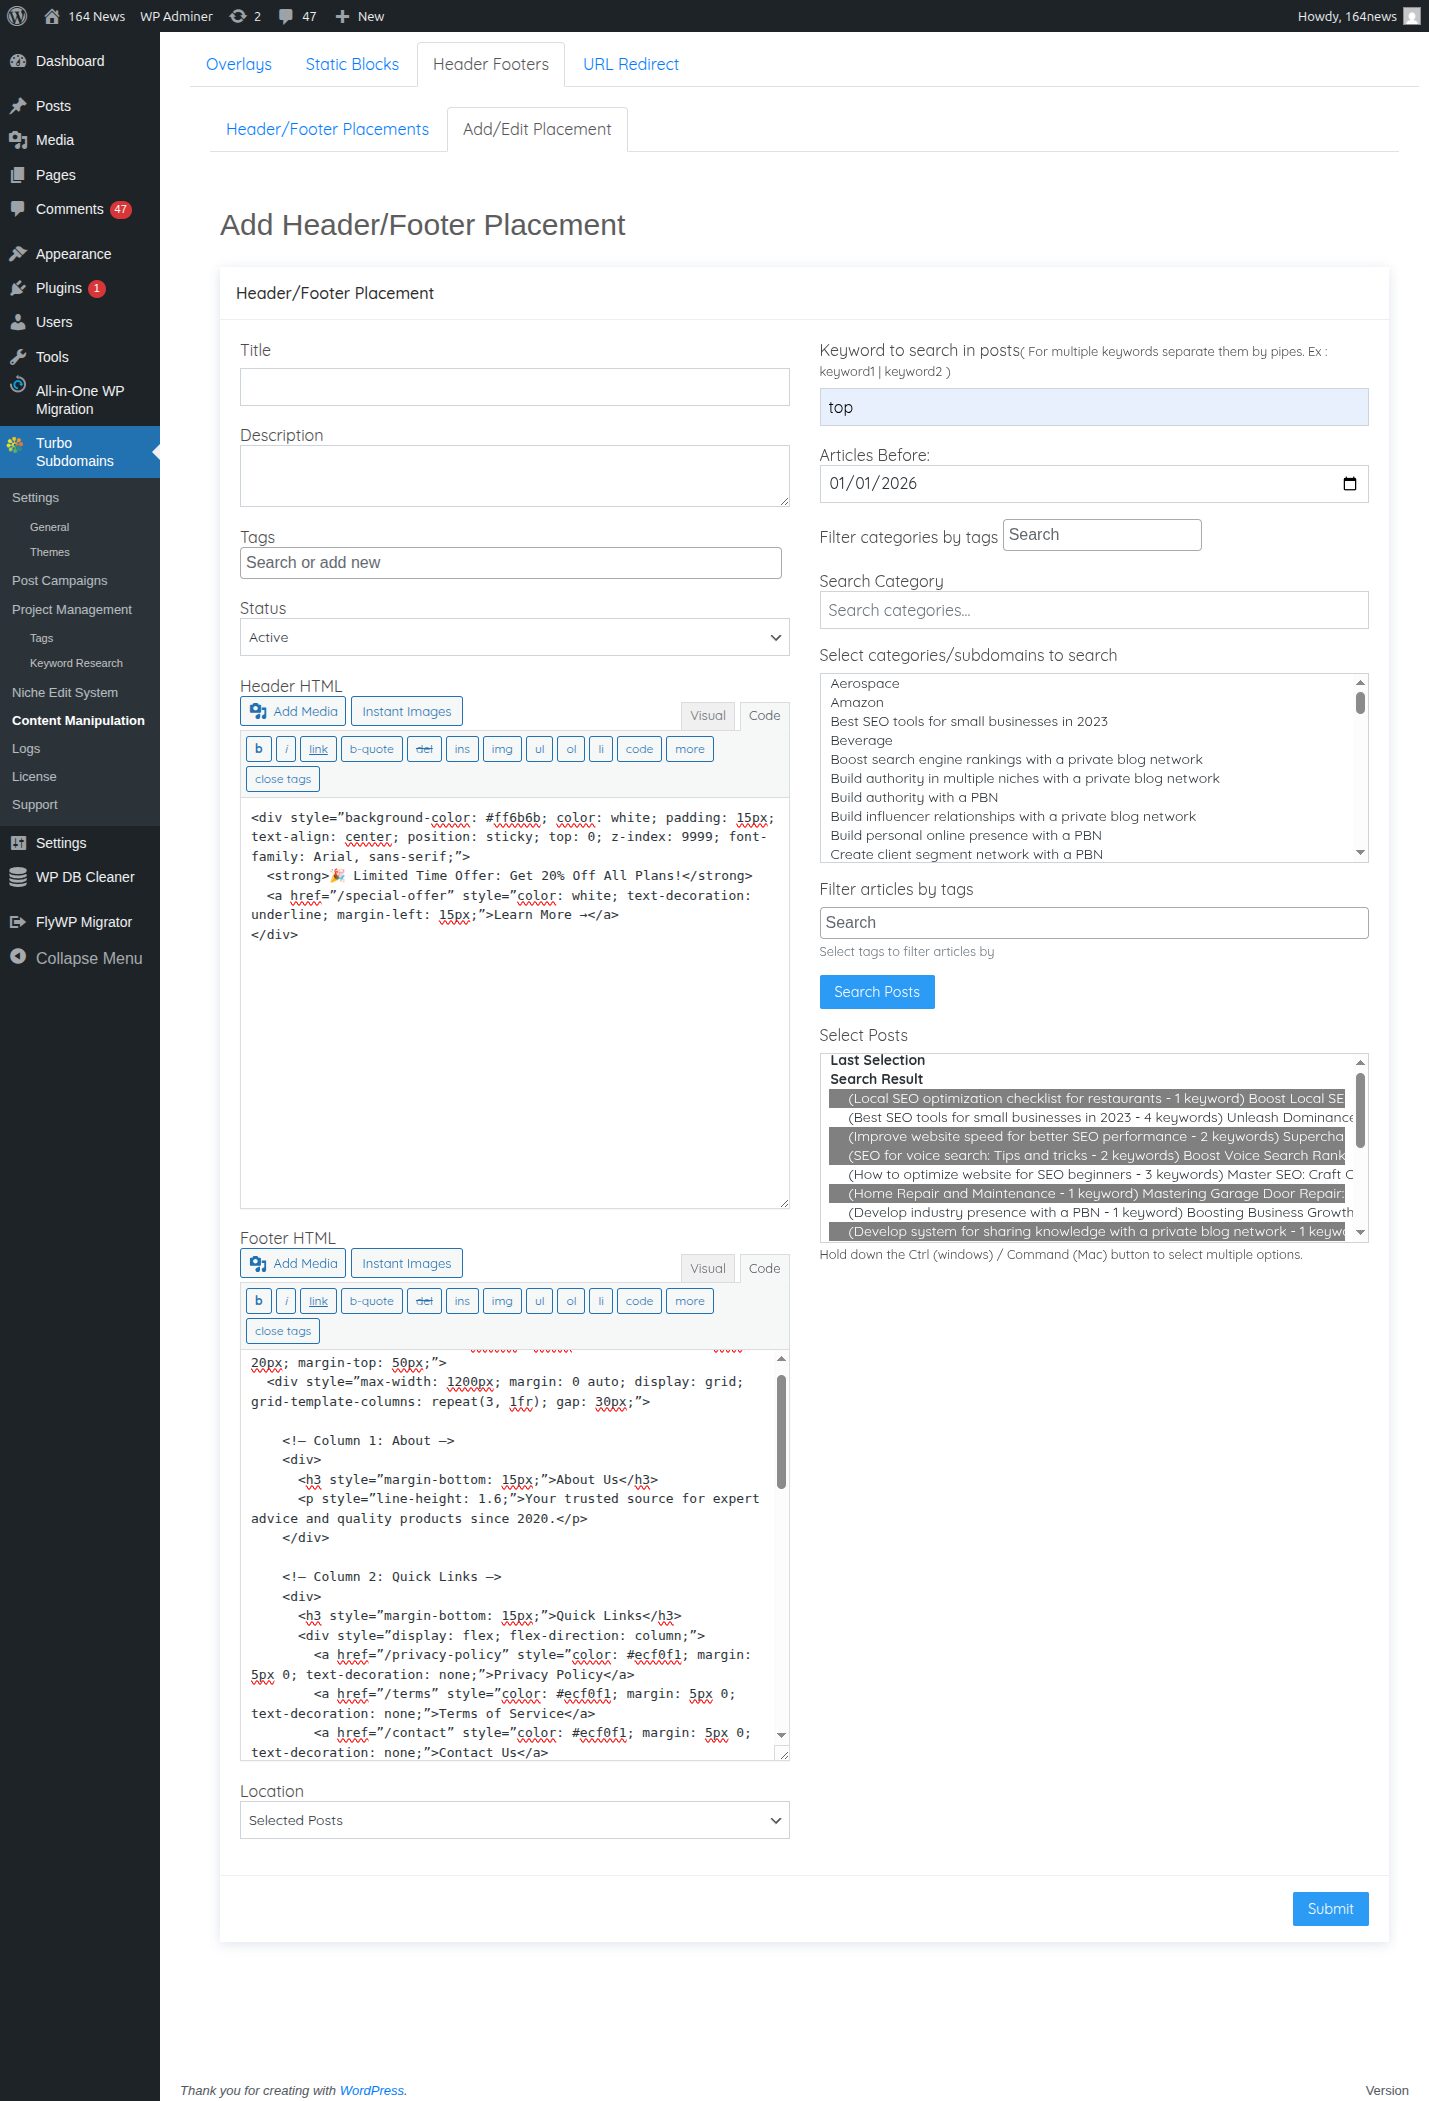Select Code tab of Header HTML editor
The height and width of the screenshot is (2101, 1429).
tap(764, 715)
